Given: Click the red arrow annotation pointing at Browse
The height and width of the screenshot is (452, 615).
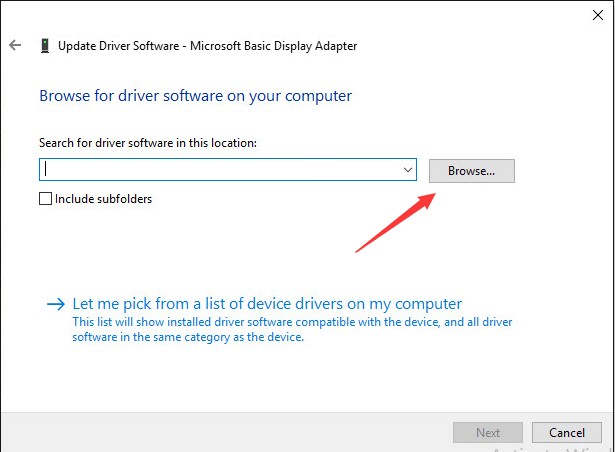Looking at the screenshot, I should [x=395, y=221].
